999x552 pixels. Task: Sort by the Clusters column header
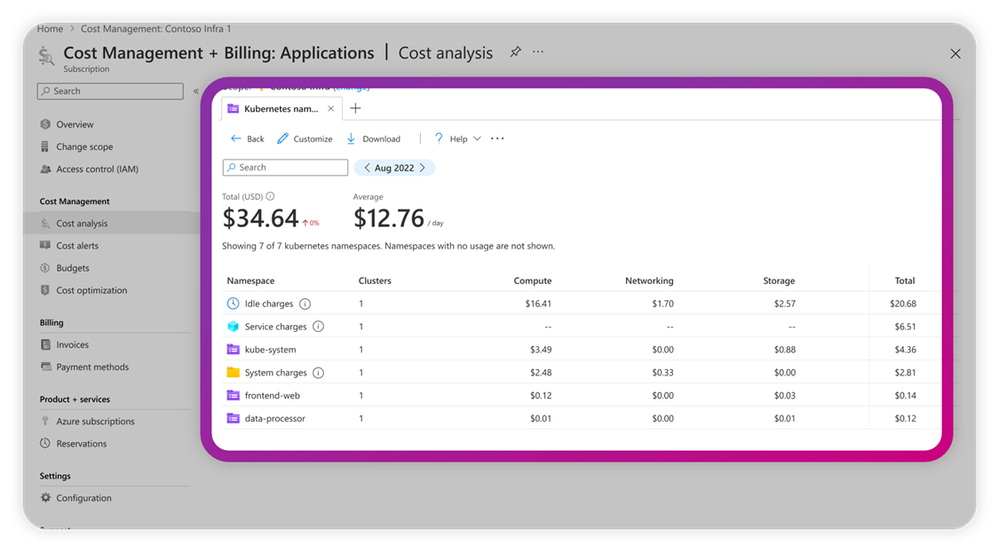[x=375, y=280]
